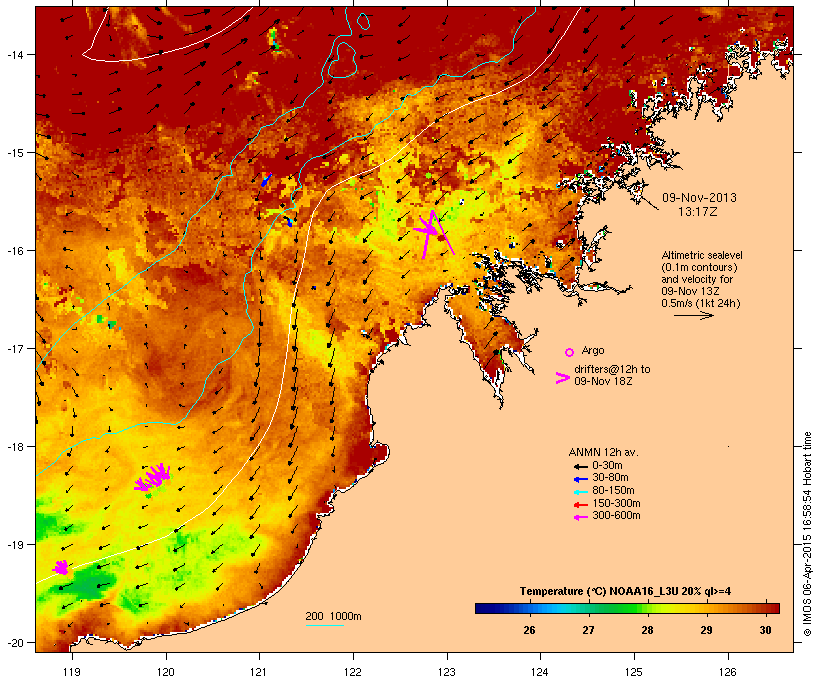Click the magenta drifter cluster near 120E 18S
This screenshot has width=820, height=680.
(153, 478)
